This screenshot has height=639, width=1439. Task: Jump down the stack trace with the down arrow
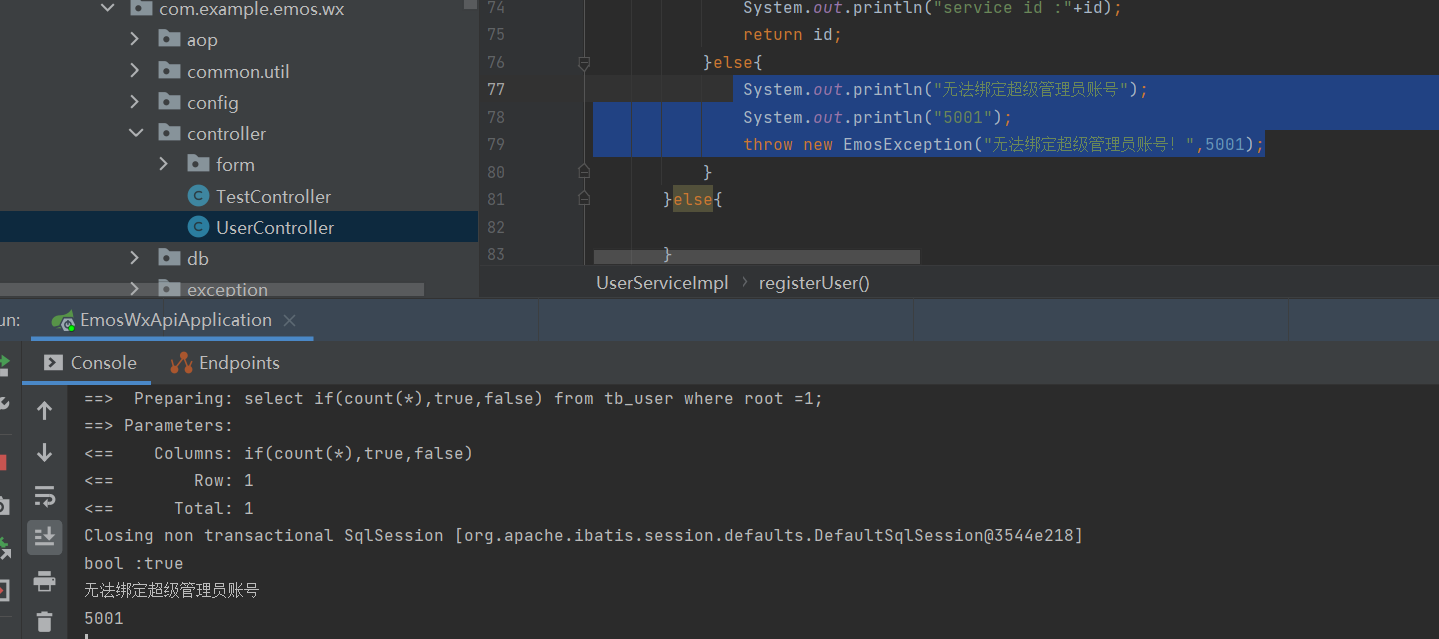pyautogui.click(x=44, y=453)
